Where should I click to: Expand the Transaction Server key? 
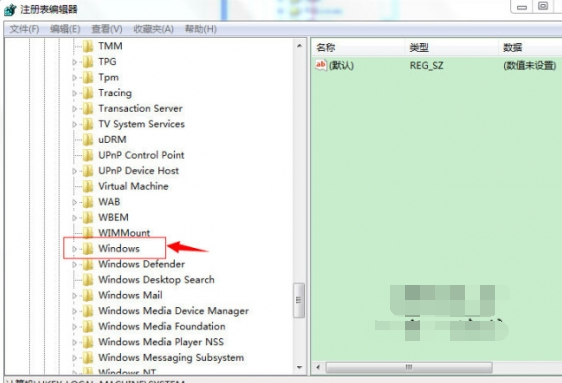point(75,109)
